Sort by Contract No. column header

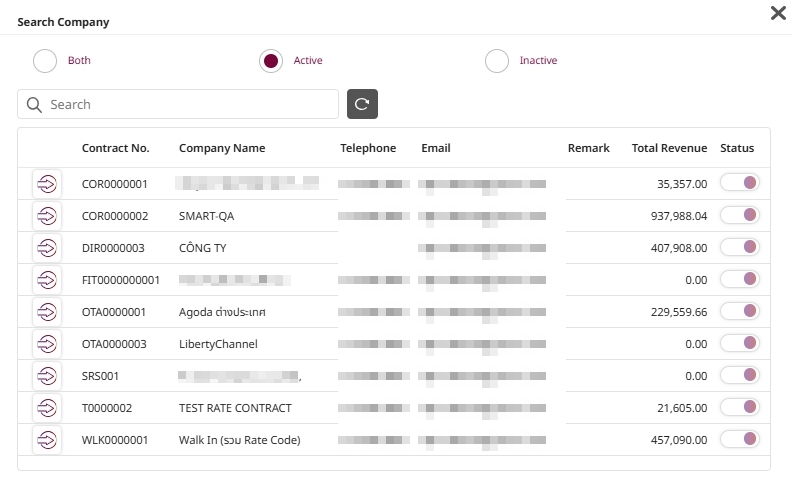[115, 148]
